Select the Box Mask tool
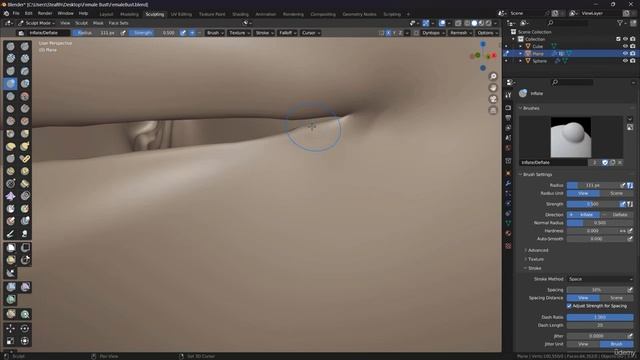640x360 pixels. [11, 247]
